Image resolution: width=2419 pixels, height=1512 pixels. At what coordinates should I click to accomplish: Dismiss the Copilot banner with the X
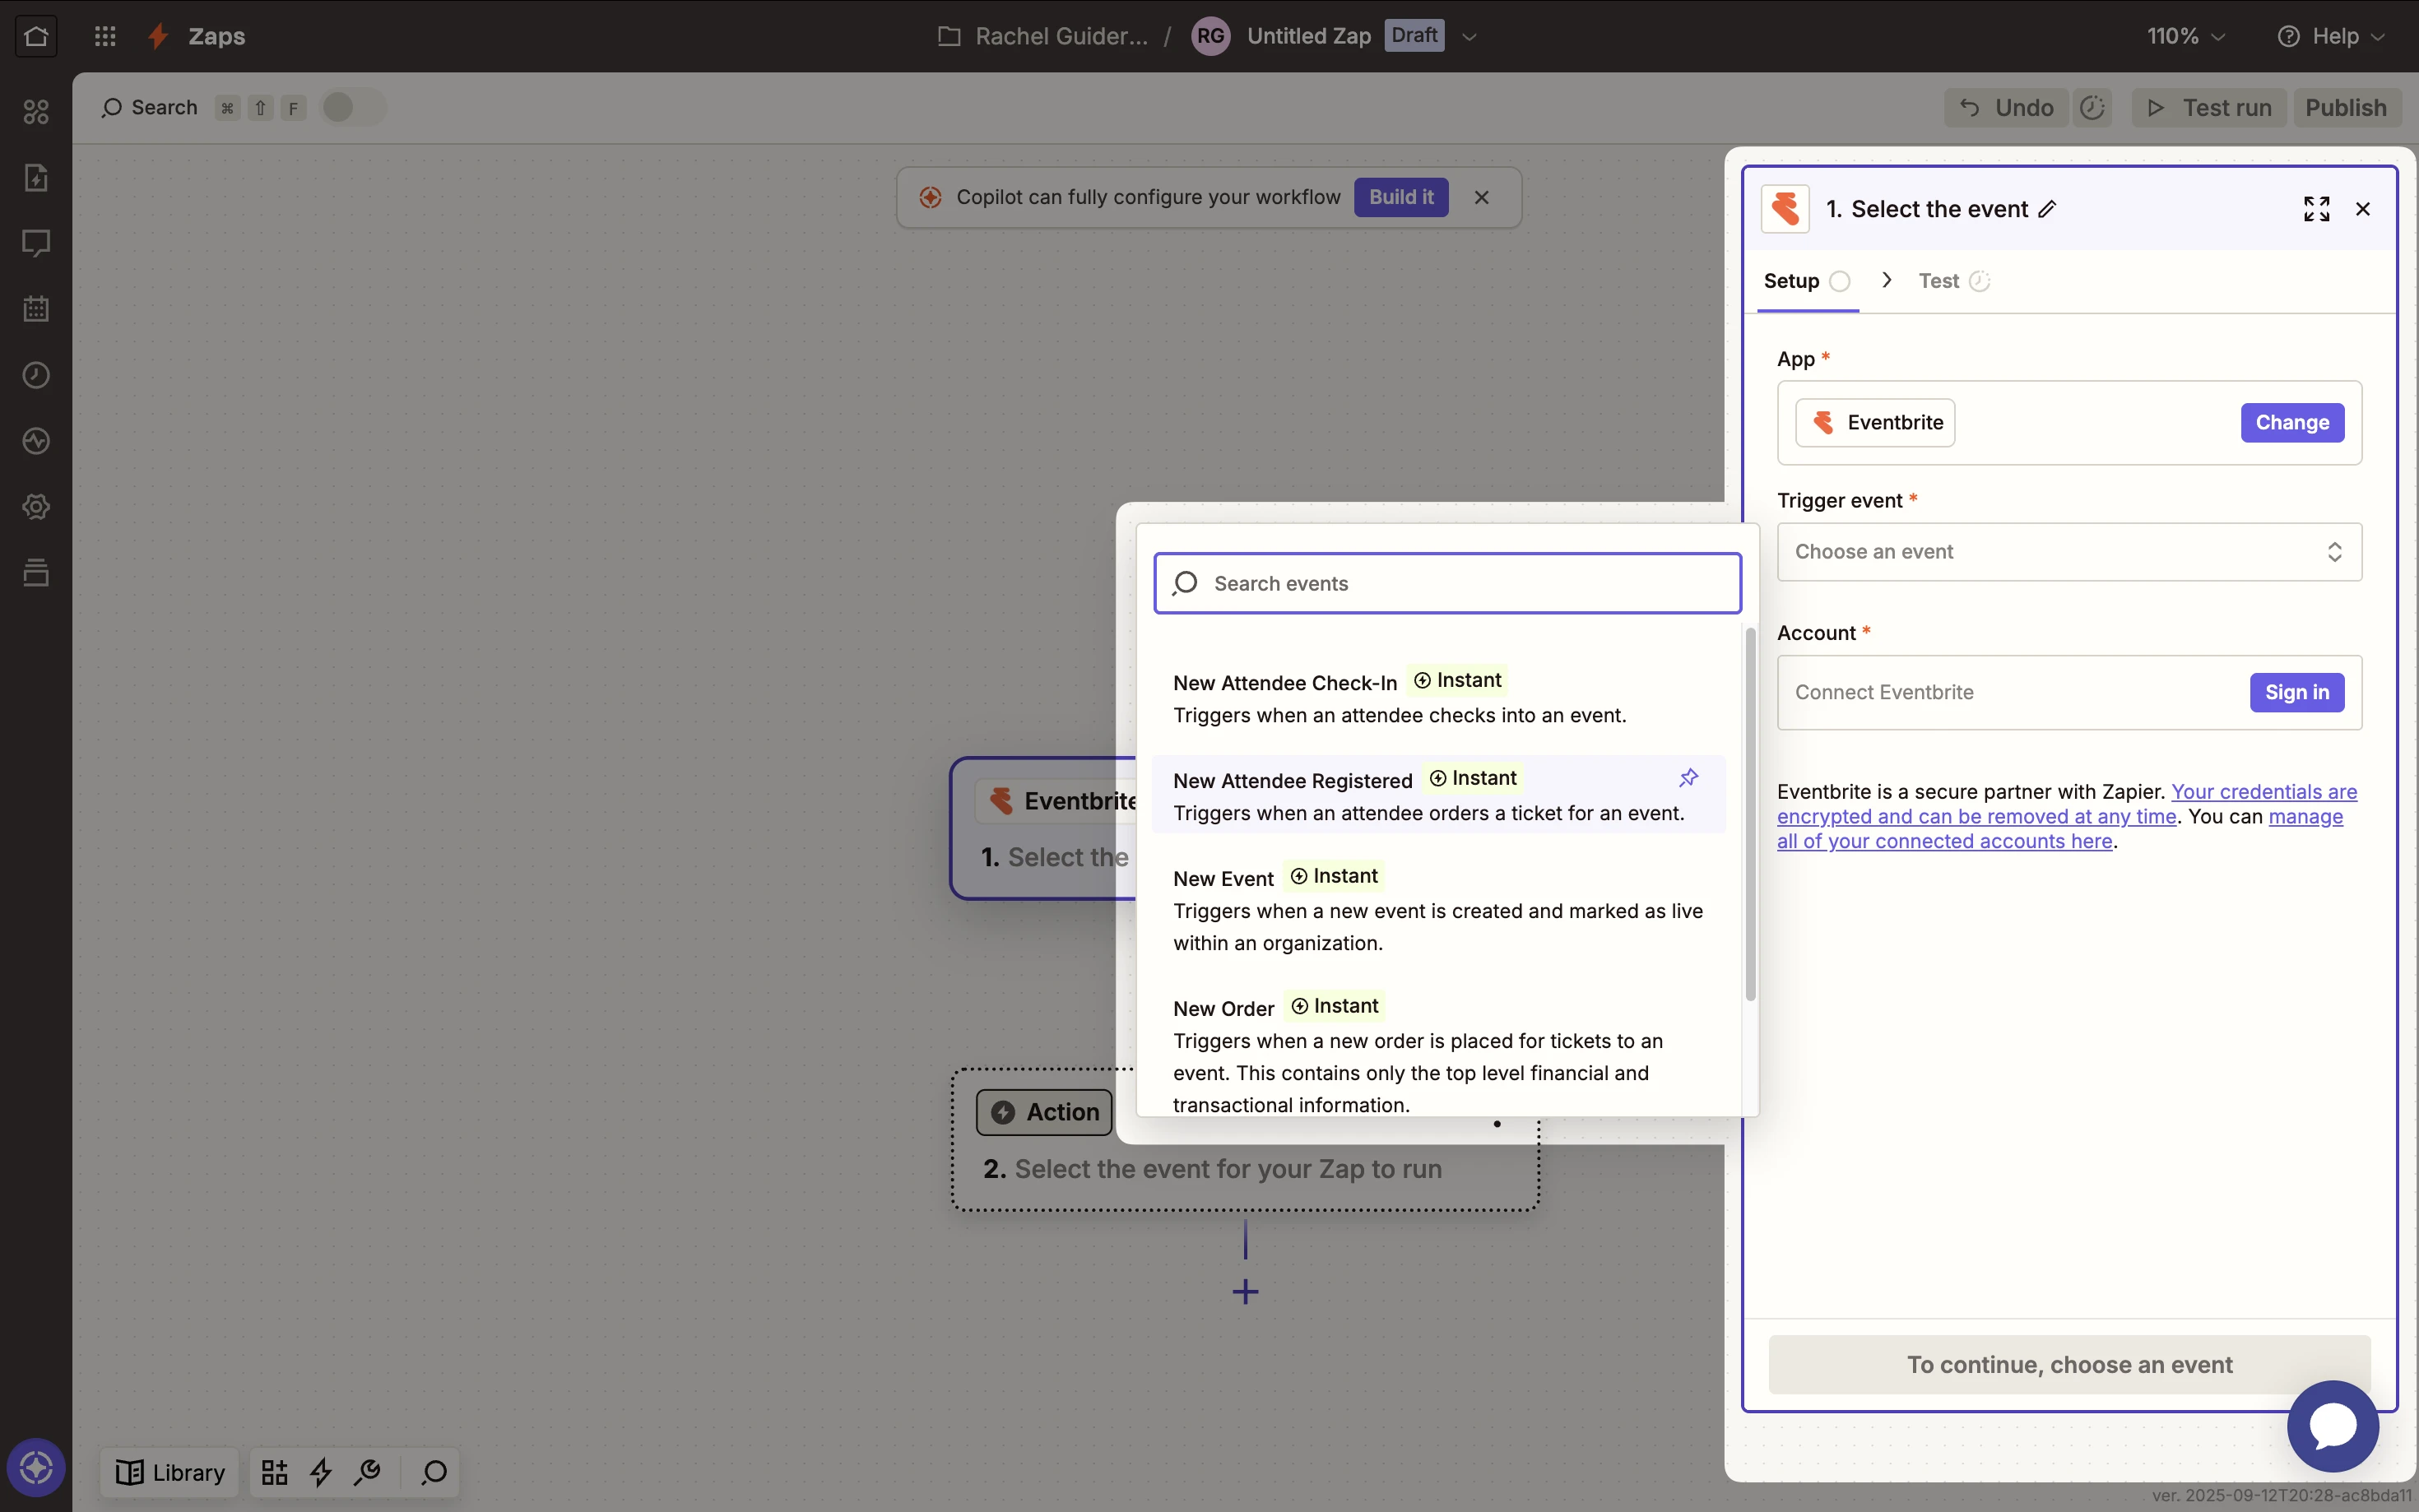[1481, 197]
